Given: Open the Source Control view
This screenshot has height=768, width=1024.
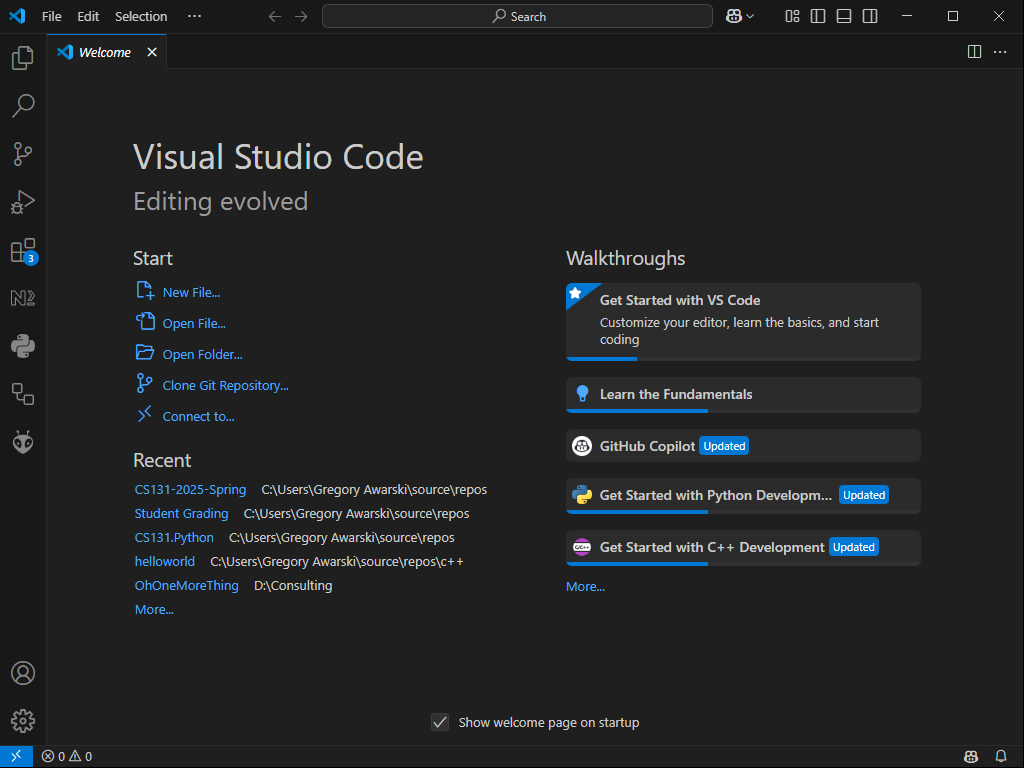Looking at the screenshot, I should click(x=23, y=154).
